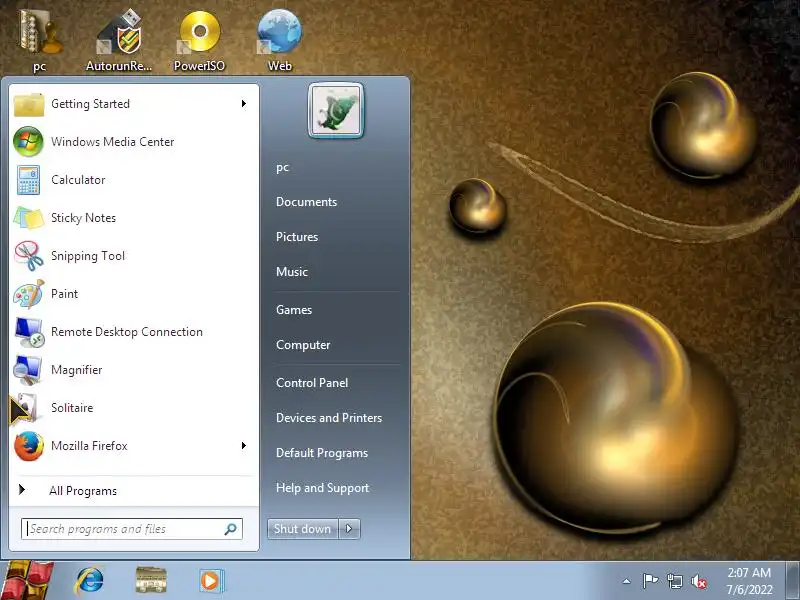The width and height of the screenshot is (800, 600).
Task: Select the Windows Media Center label
Action: [113, 142]
